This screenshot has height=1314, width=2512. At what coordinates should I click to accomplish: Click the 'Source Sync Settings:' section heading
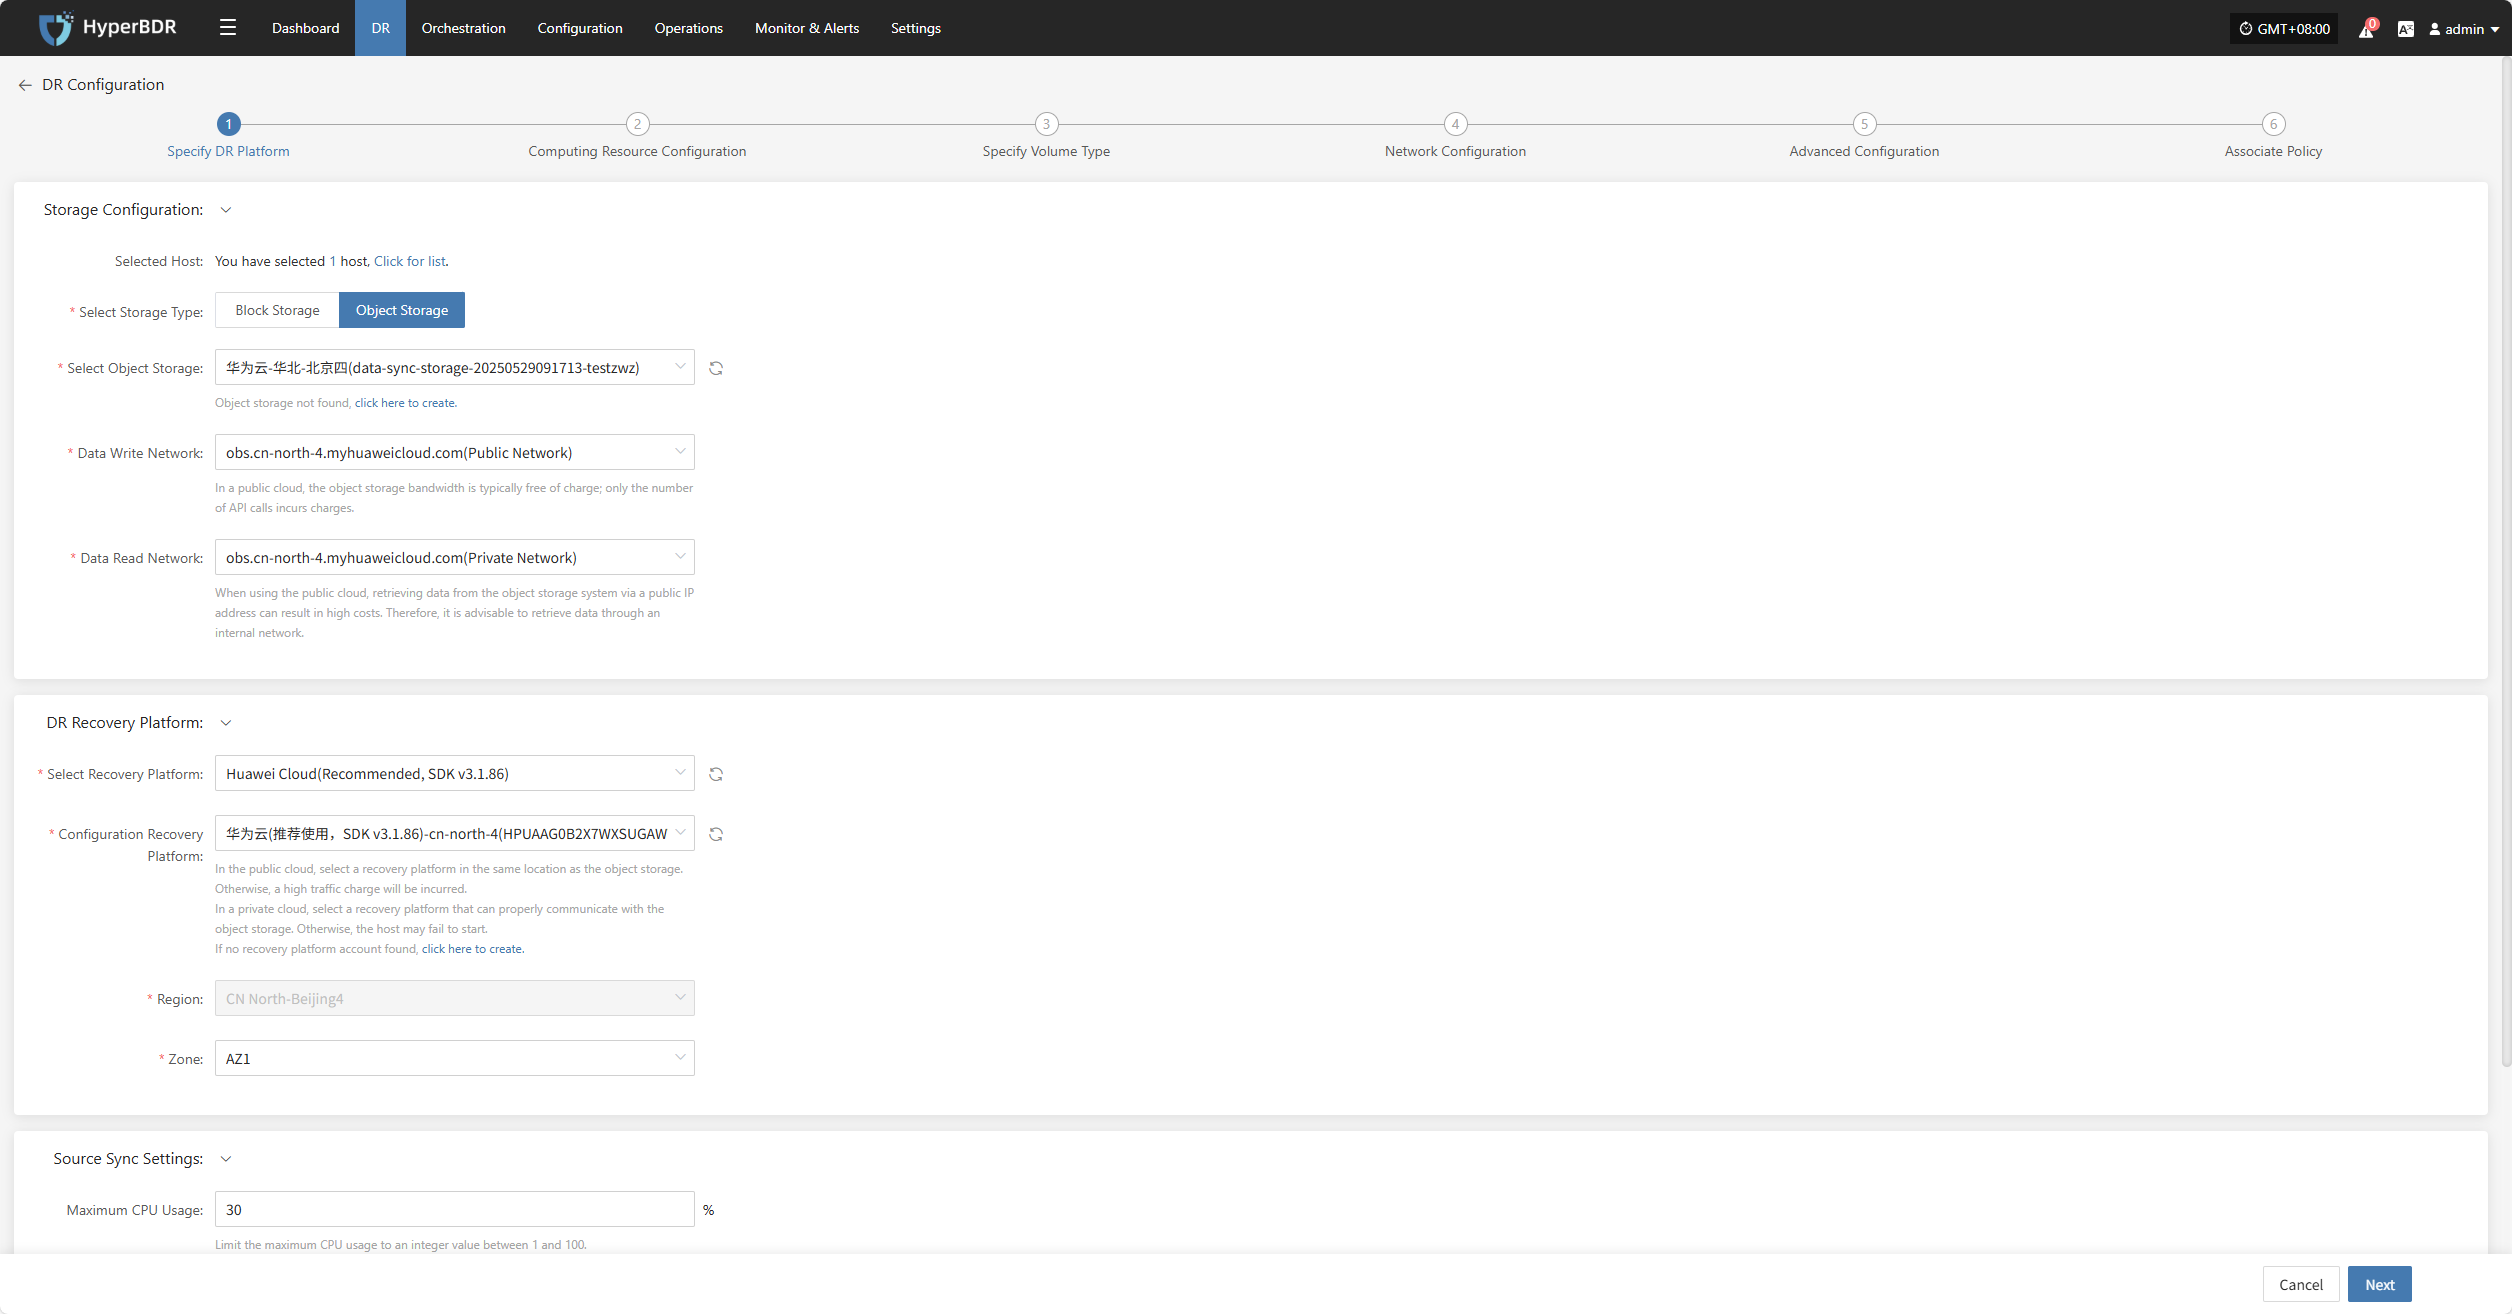click(x=128, y=1159)
